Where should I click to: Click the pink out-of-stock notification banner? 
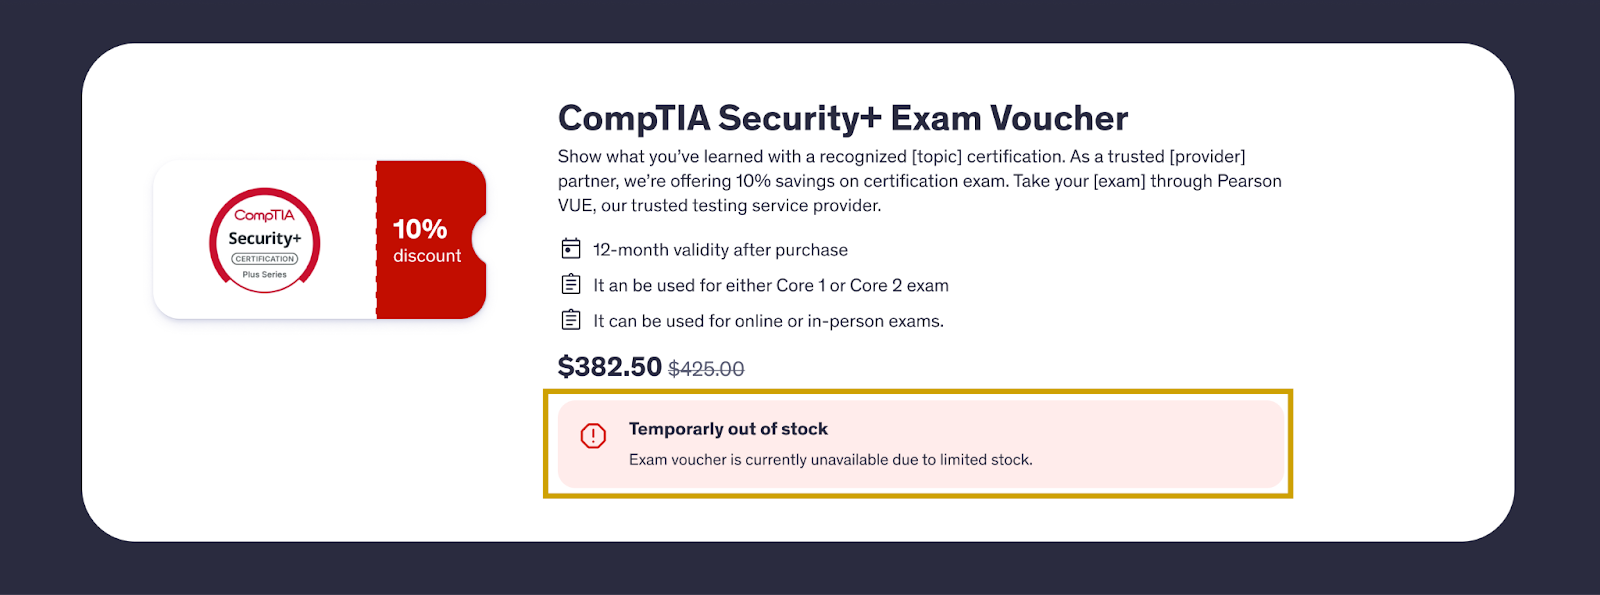pos(920,444)
